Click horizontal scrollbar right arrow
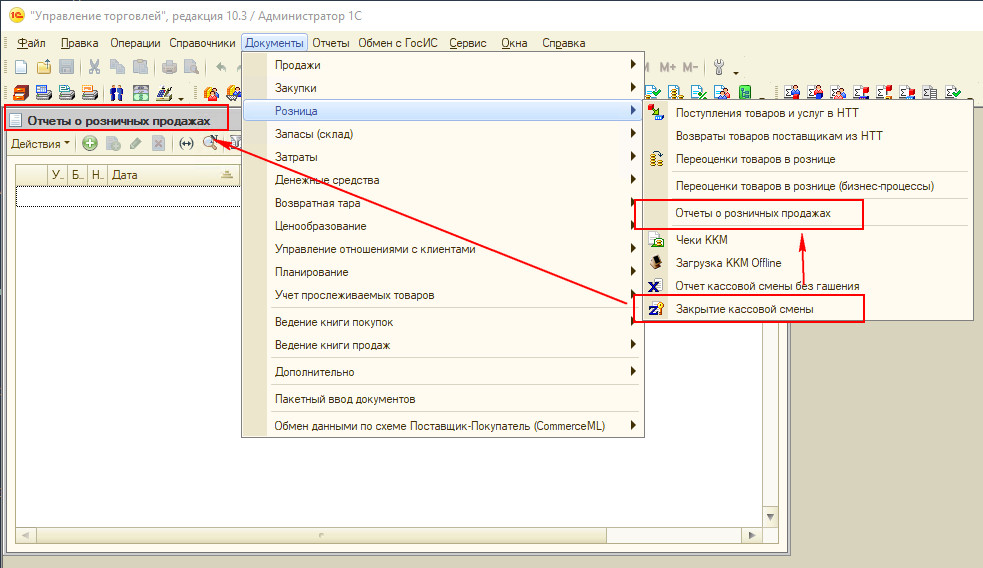Screen dimensions: 983x568 coord(752,535)
